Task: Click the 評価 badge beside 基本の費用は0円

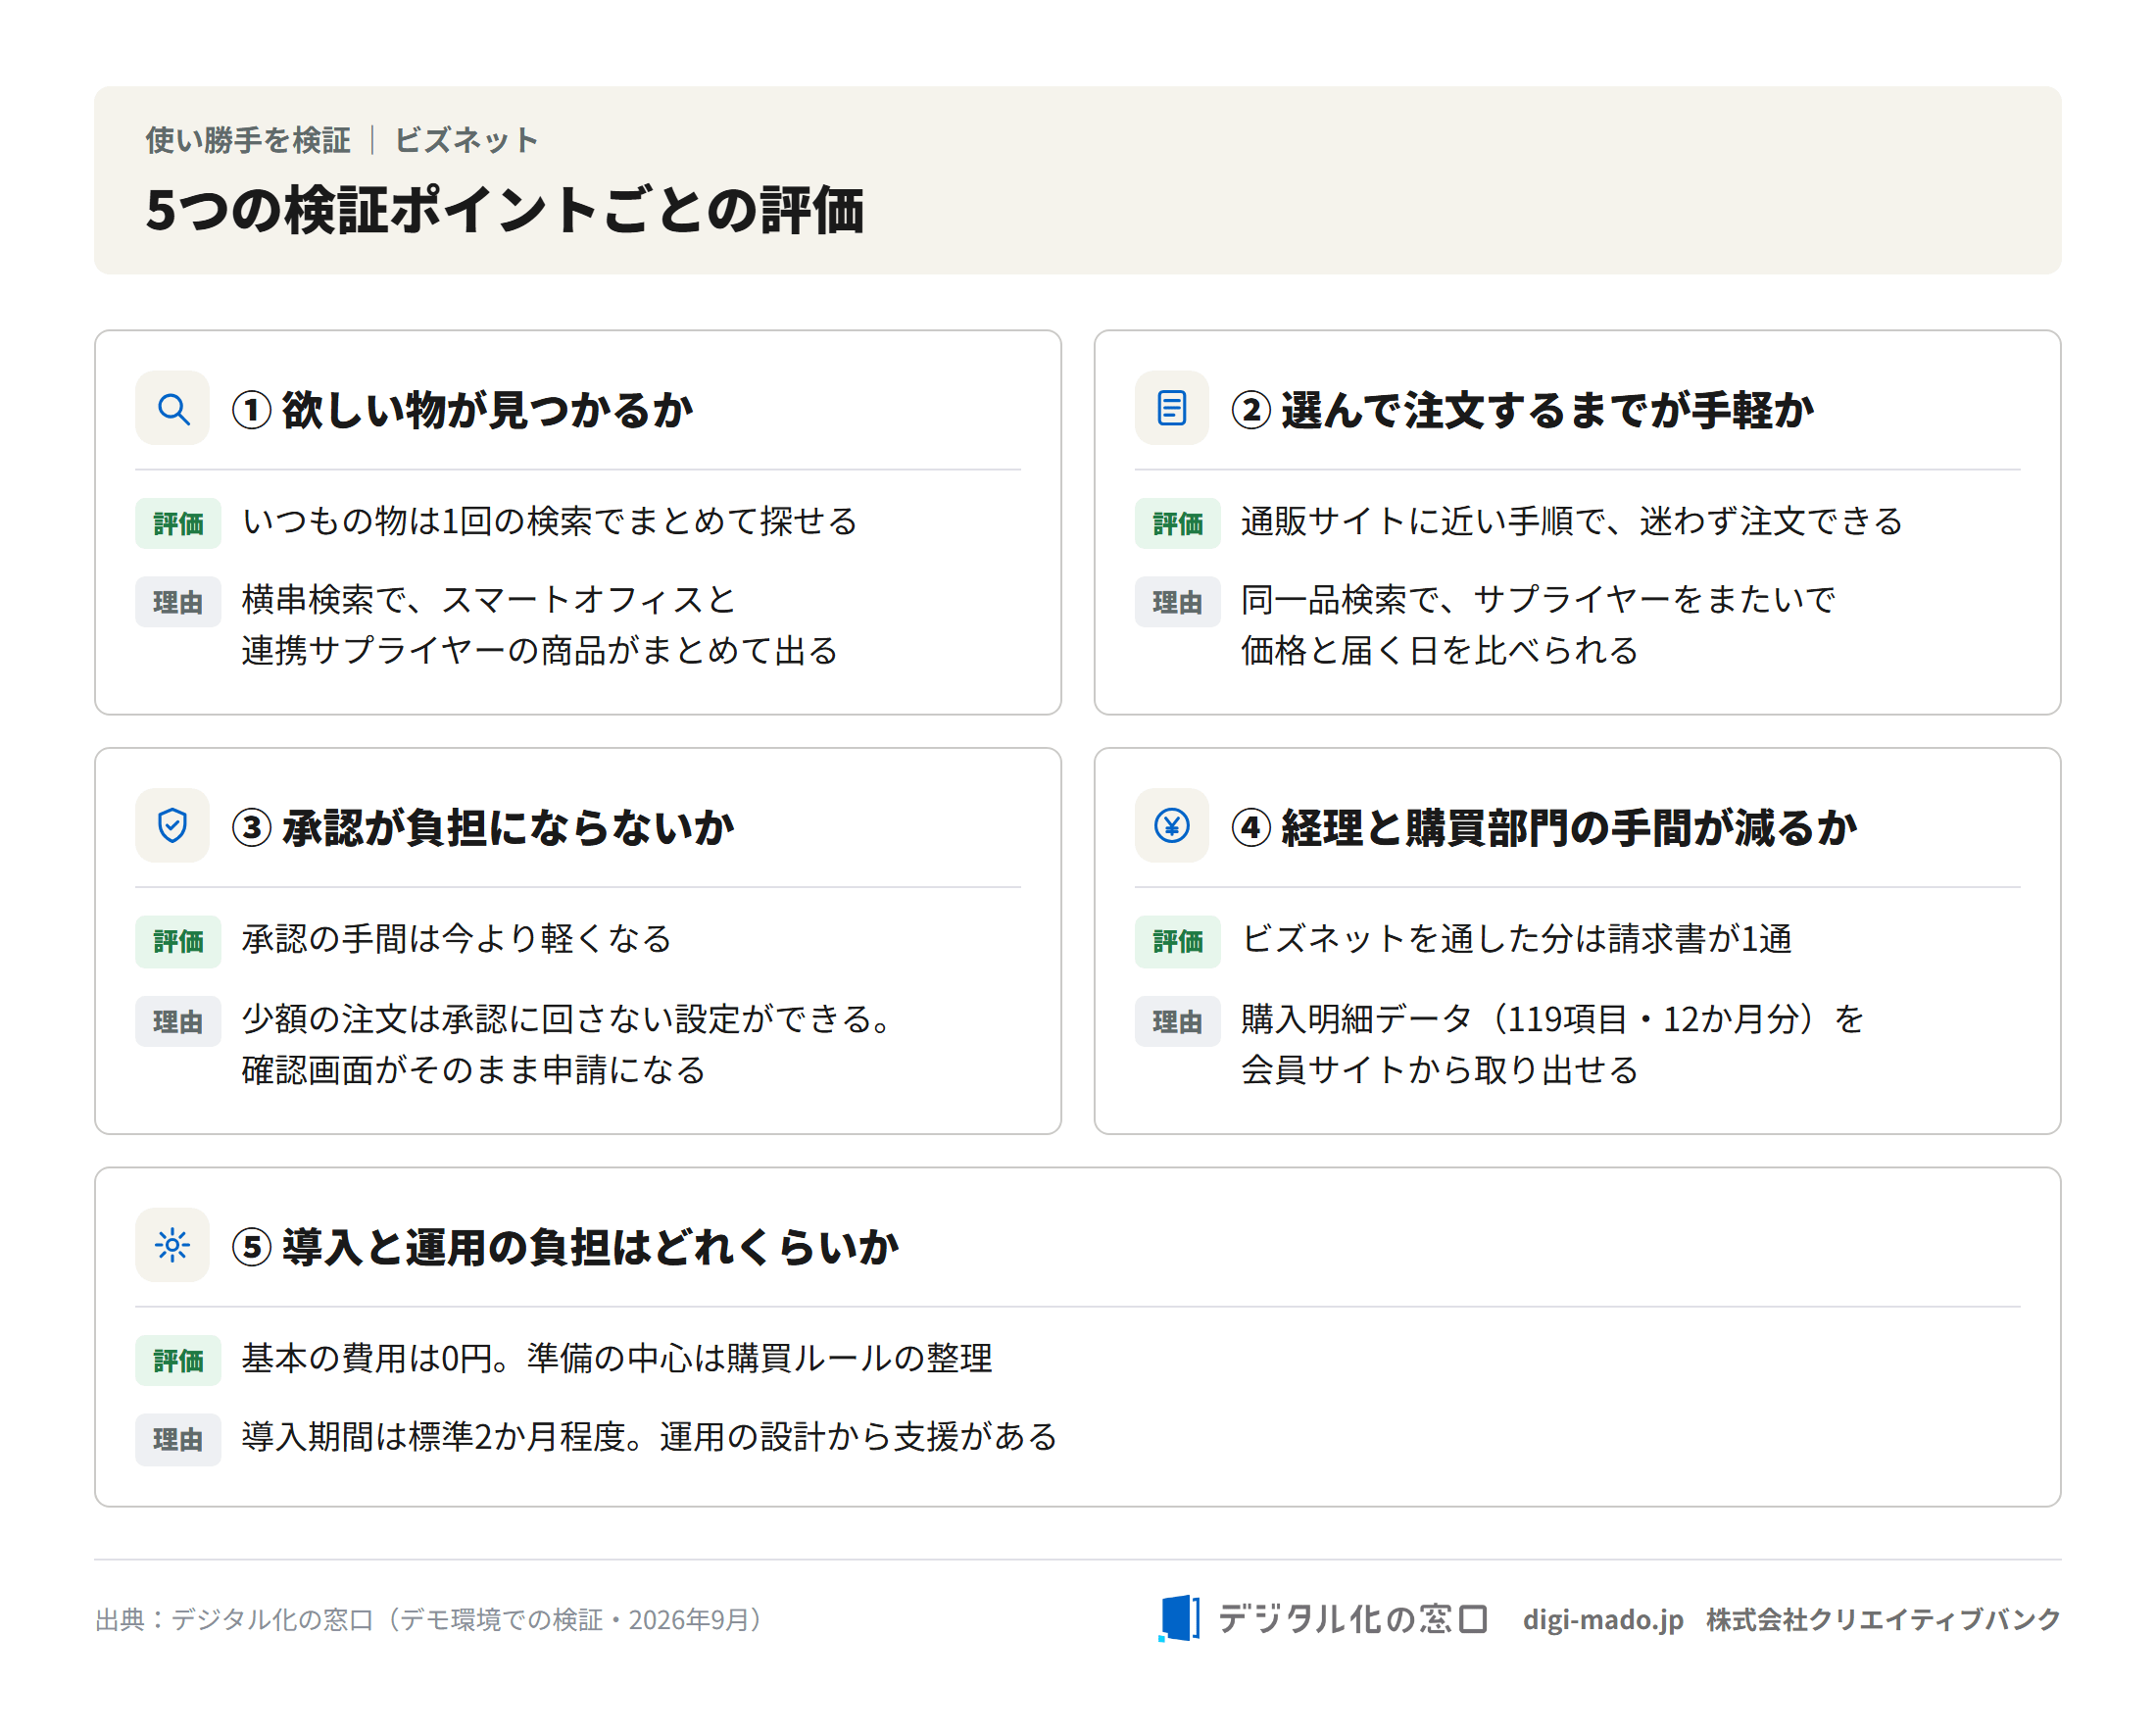Action: (178, 1360)
